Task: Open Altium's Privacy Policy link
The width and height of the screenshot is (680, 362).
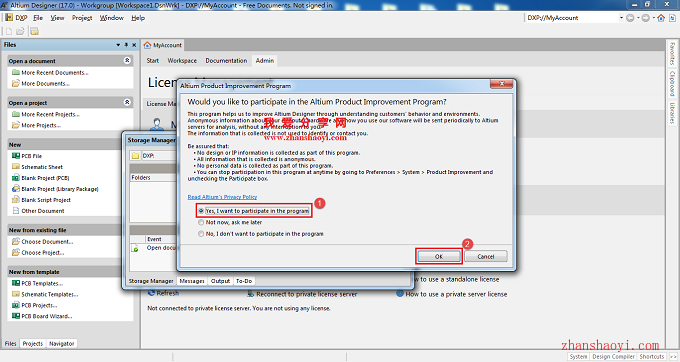Action: (222, 197)
